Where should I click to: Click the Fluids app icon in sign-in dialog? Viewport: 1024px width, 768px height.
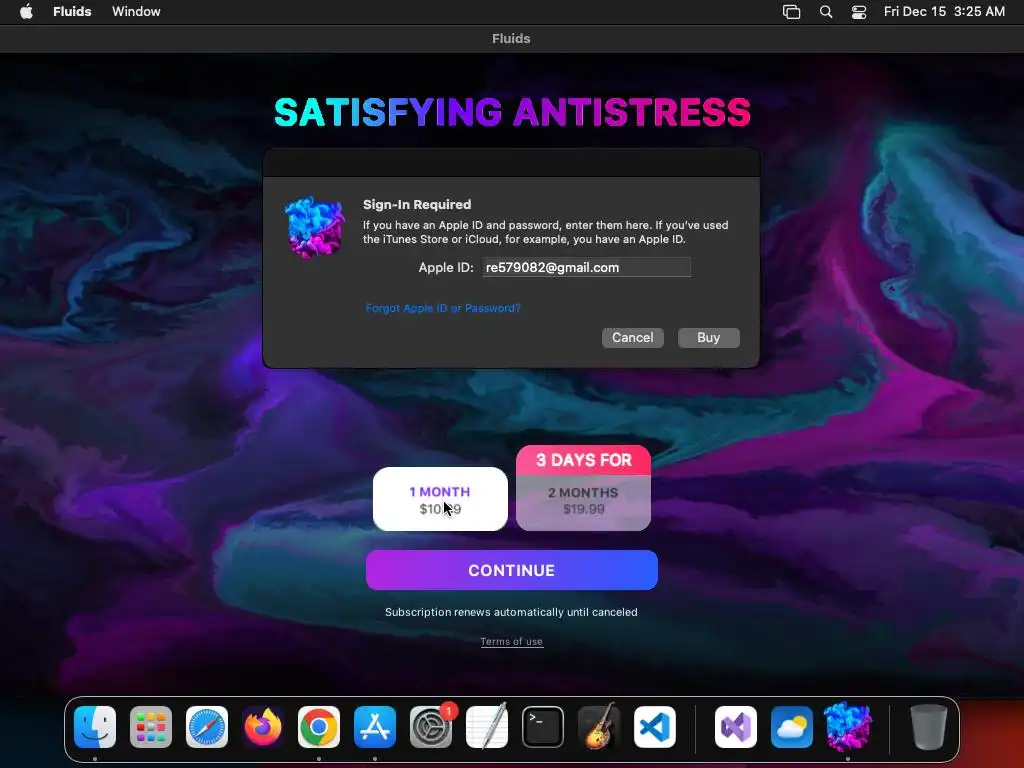pos(314,227)
